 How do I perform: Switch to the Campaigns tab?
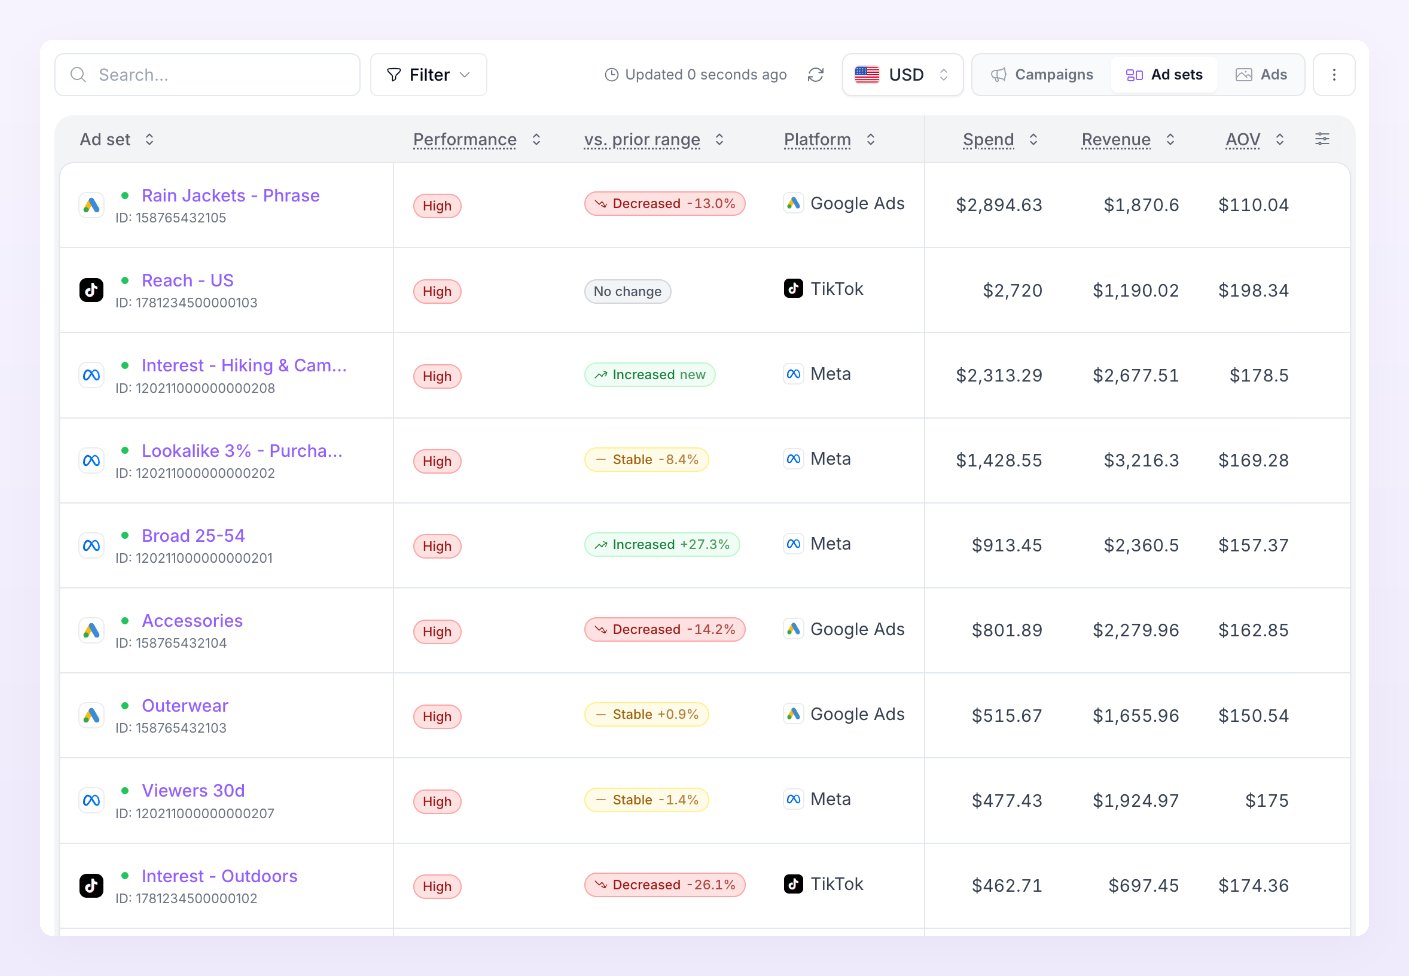1042,75
